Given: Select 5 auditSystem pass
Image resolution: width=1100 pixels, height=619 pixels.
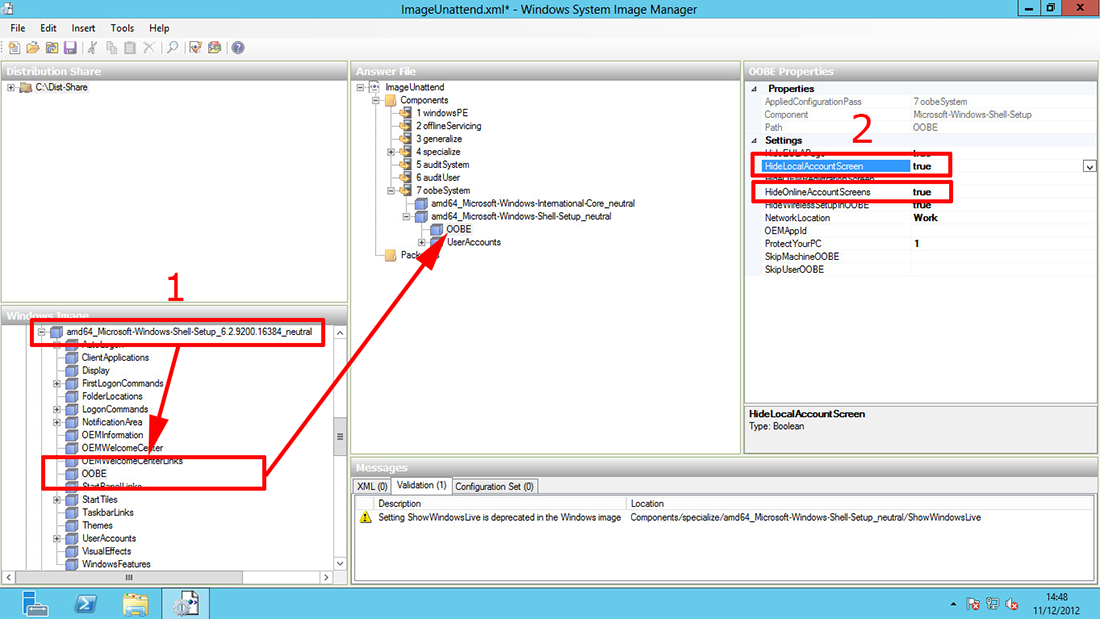Looking at the screenshot, I should (x=443, y=165).
